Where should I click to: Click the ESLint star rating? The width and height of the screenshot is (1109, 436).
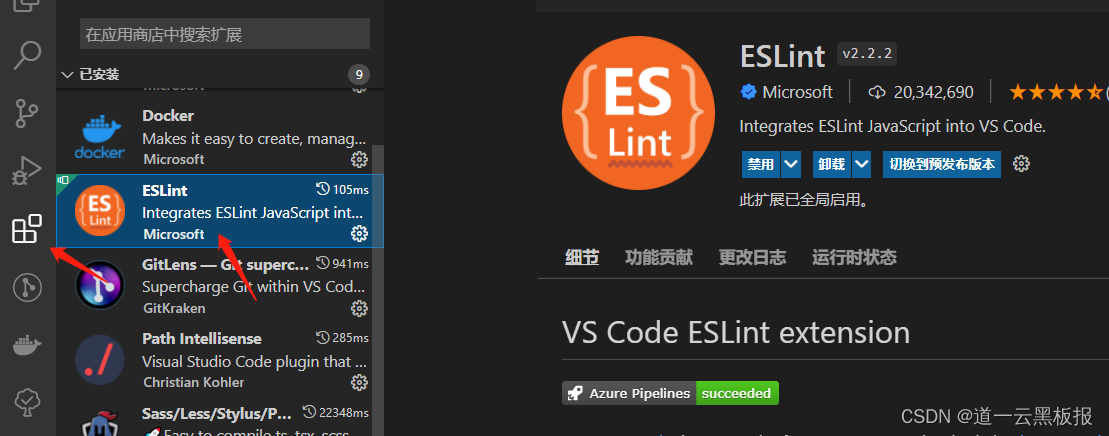1055,92
